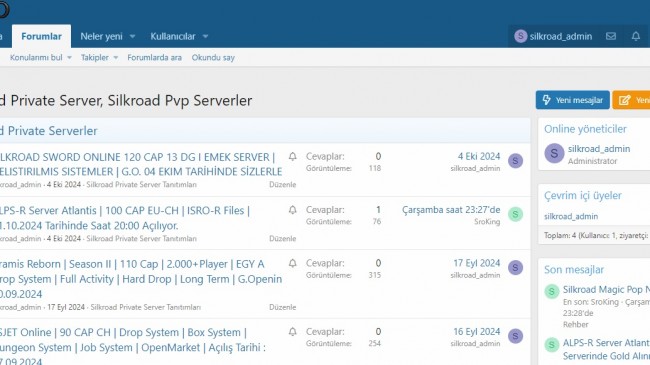Open Silkroad Private Server Tanıtımları under SWORD thread

141,185
